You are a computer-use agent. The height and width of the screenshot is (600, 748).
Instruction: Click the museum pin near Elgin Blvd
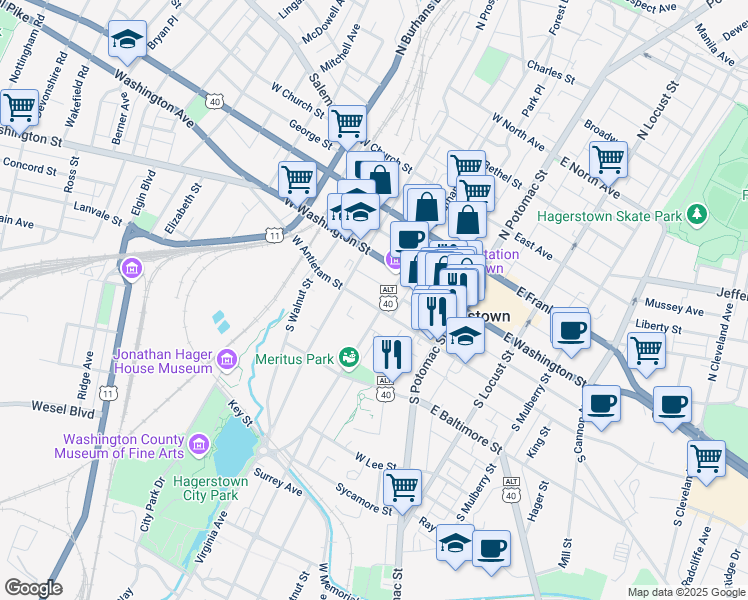click(x=132, y=270)
